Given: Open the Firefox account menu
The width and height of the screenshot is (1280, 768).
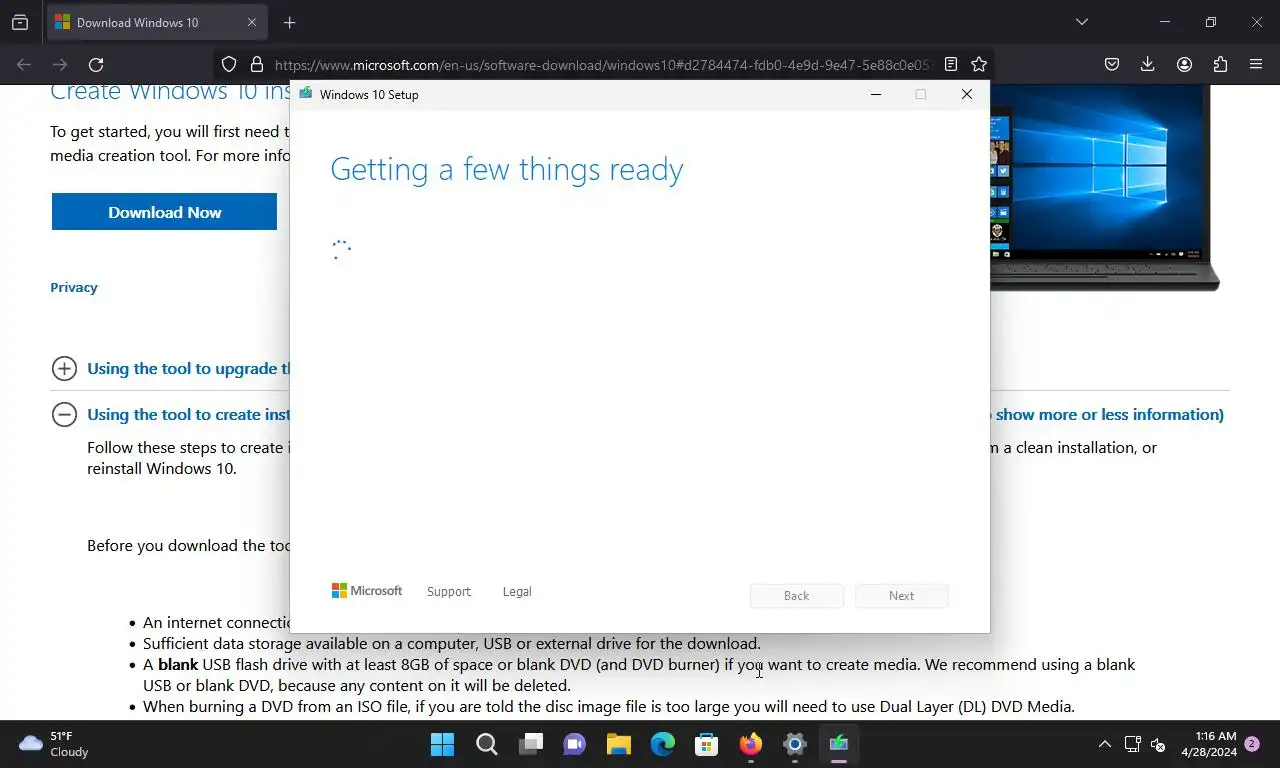Looking at the screenshot, I should point(1184,65).
